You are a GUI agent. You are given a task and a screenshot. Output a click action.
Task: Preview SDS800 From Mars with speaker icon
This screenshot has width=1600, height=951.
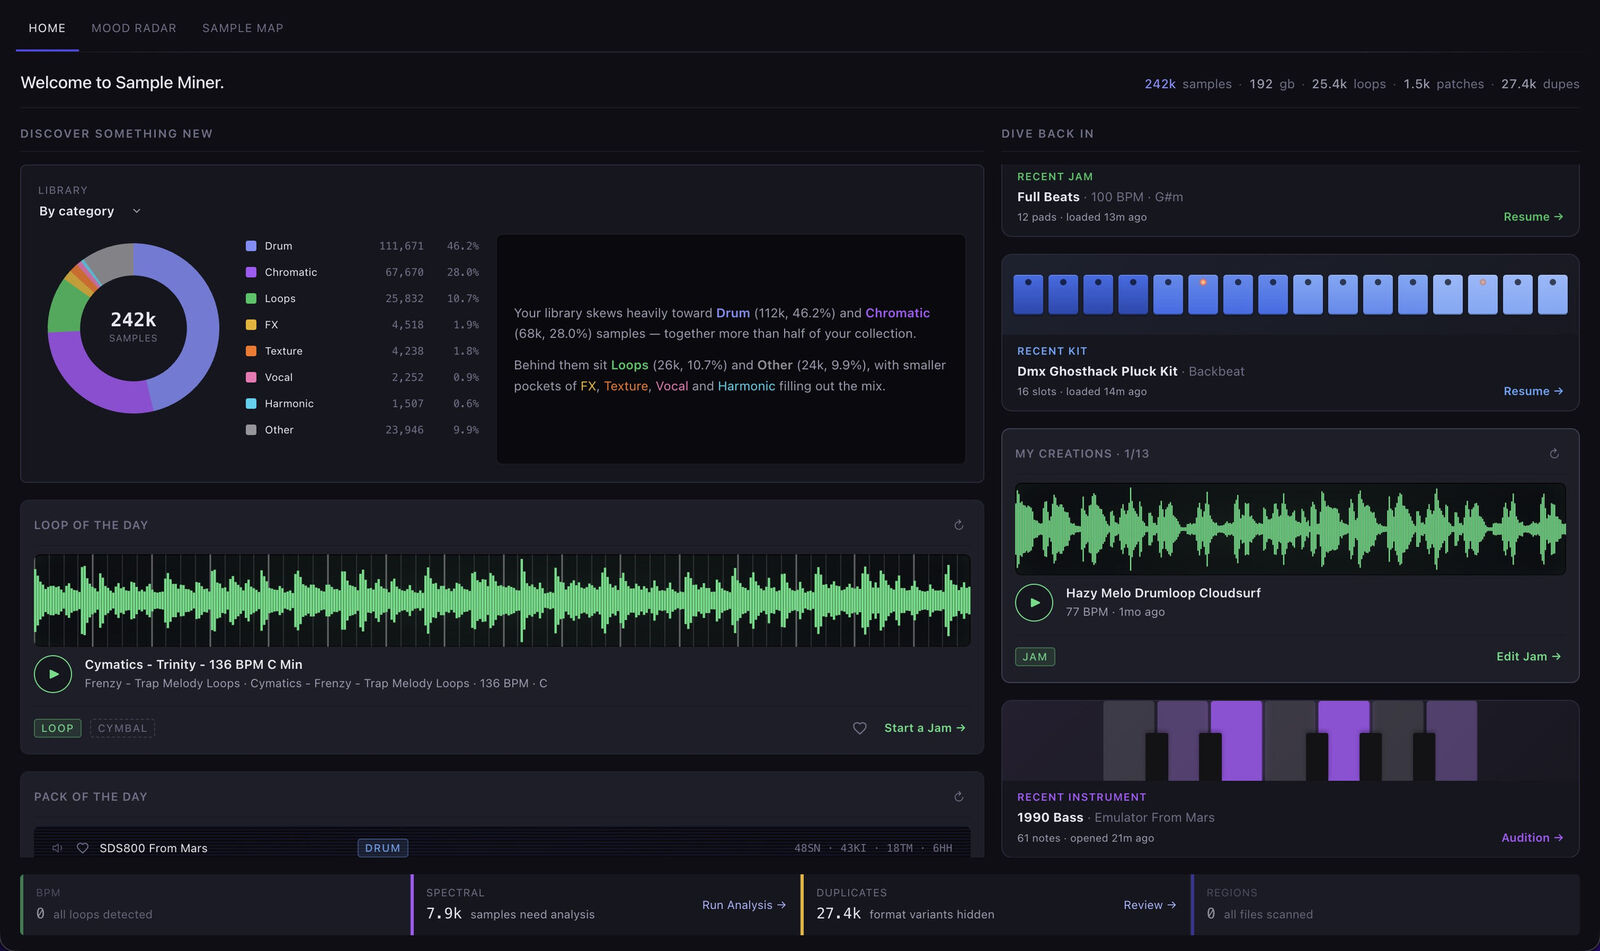pyautogui.click(x=57, y=848)
